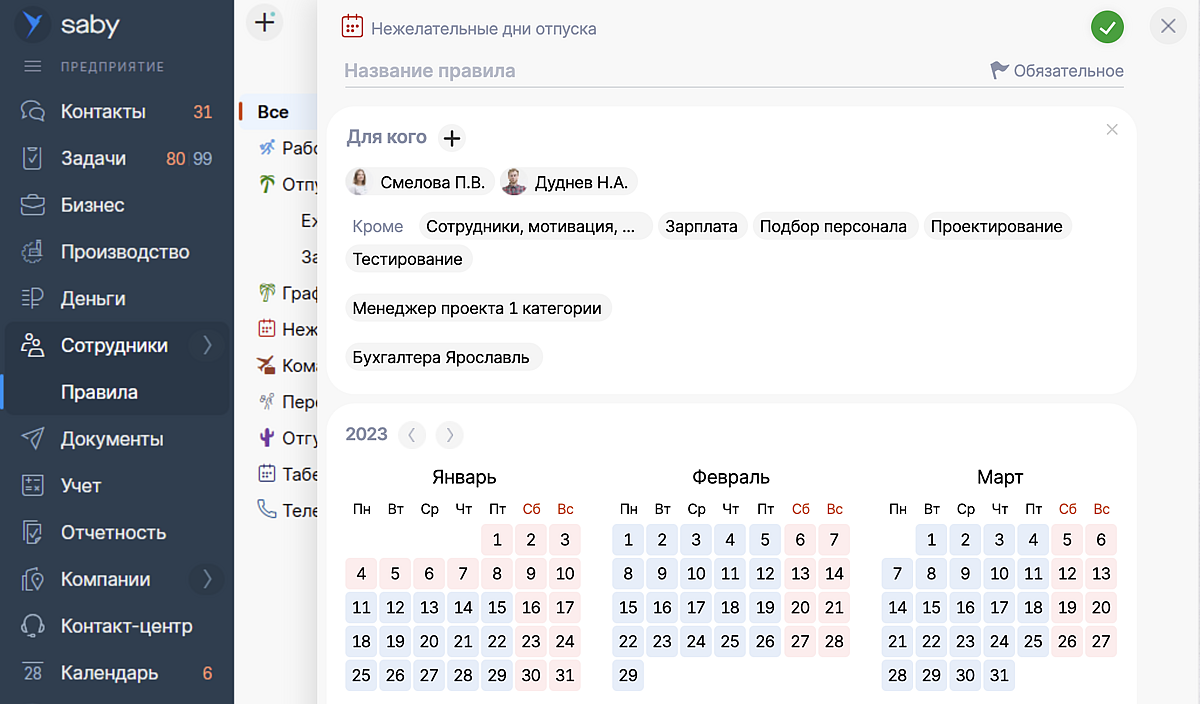The width and height of the screenshot is (1200, 704).
Task: Click the plus icon next to Для кого
Action: (x=452, y=138)
